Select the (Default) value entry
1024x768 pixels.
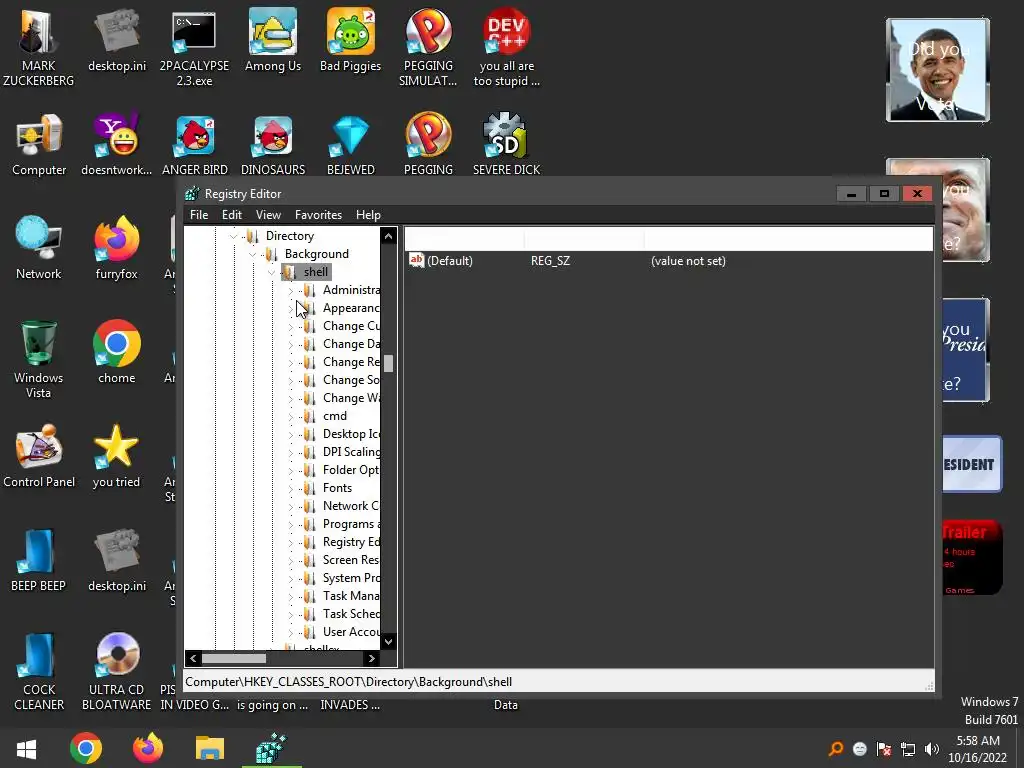[450, 261]
